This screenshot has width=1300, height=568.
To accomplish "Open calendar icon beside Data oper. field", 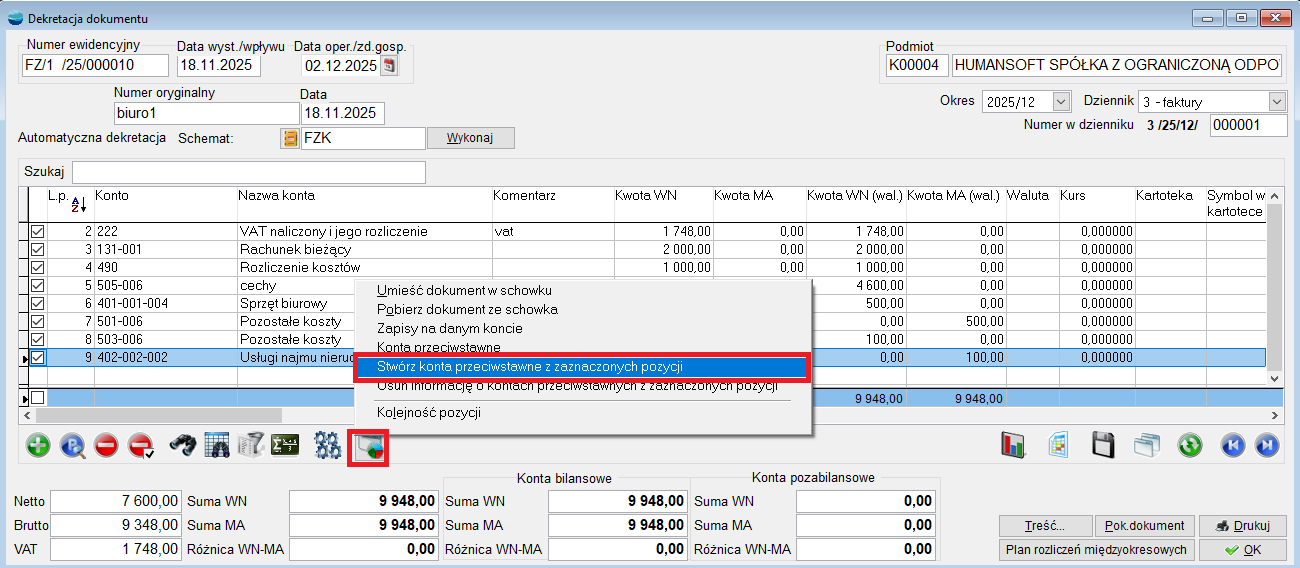I will click(390, 66).
